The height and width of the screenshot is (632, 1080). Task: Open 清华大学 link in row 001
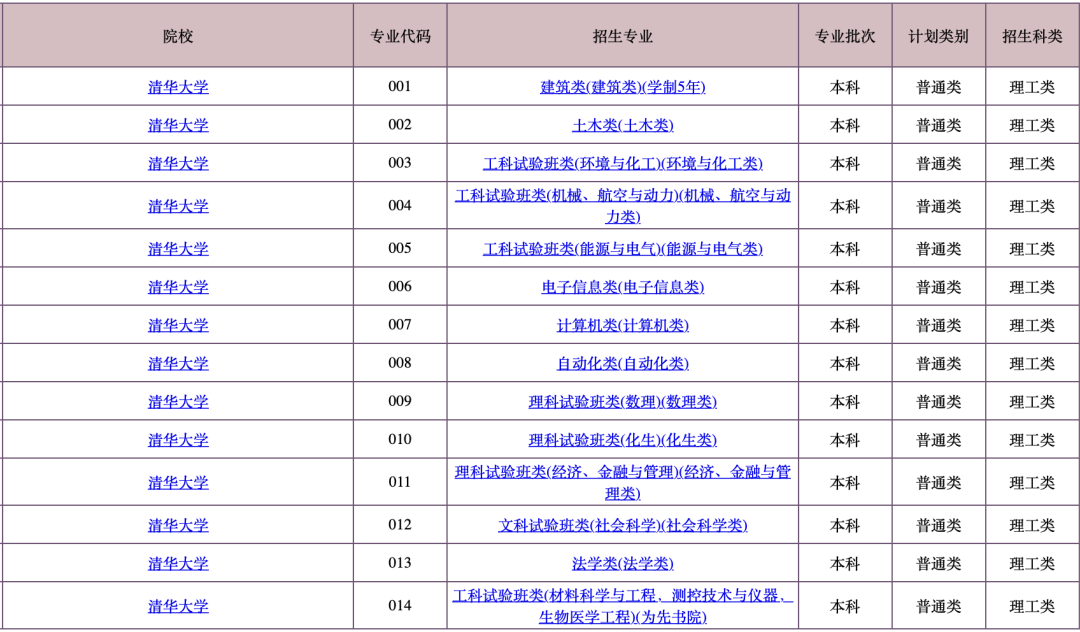coord(178,87)
